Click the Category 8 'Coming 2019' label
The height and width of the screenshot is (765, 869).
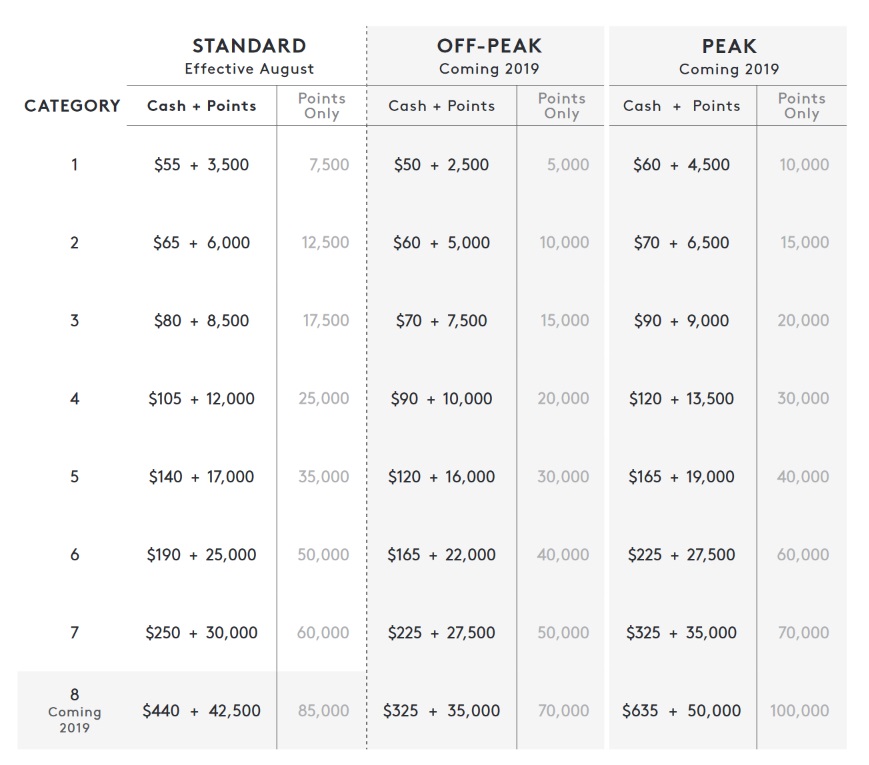coord(74,720)
